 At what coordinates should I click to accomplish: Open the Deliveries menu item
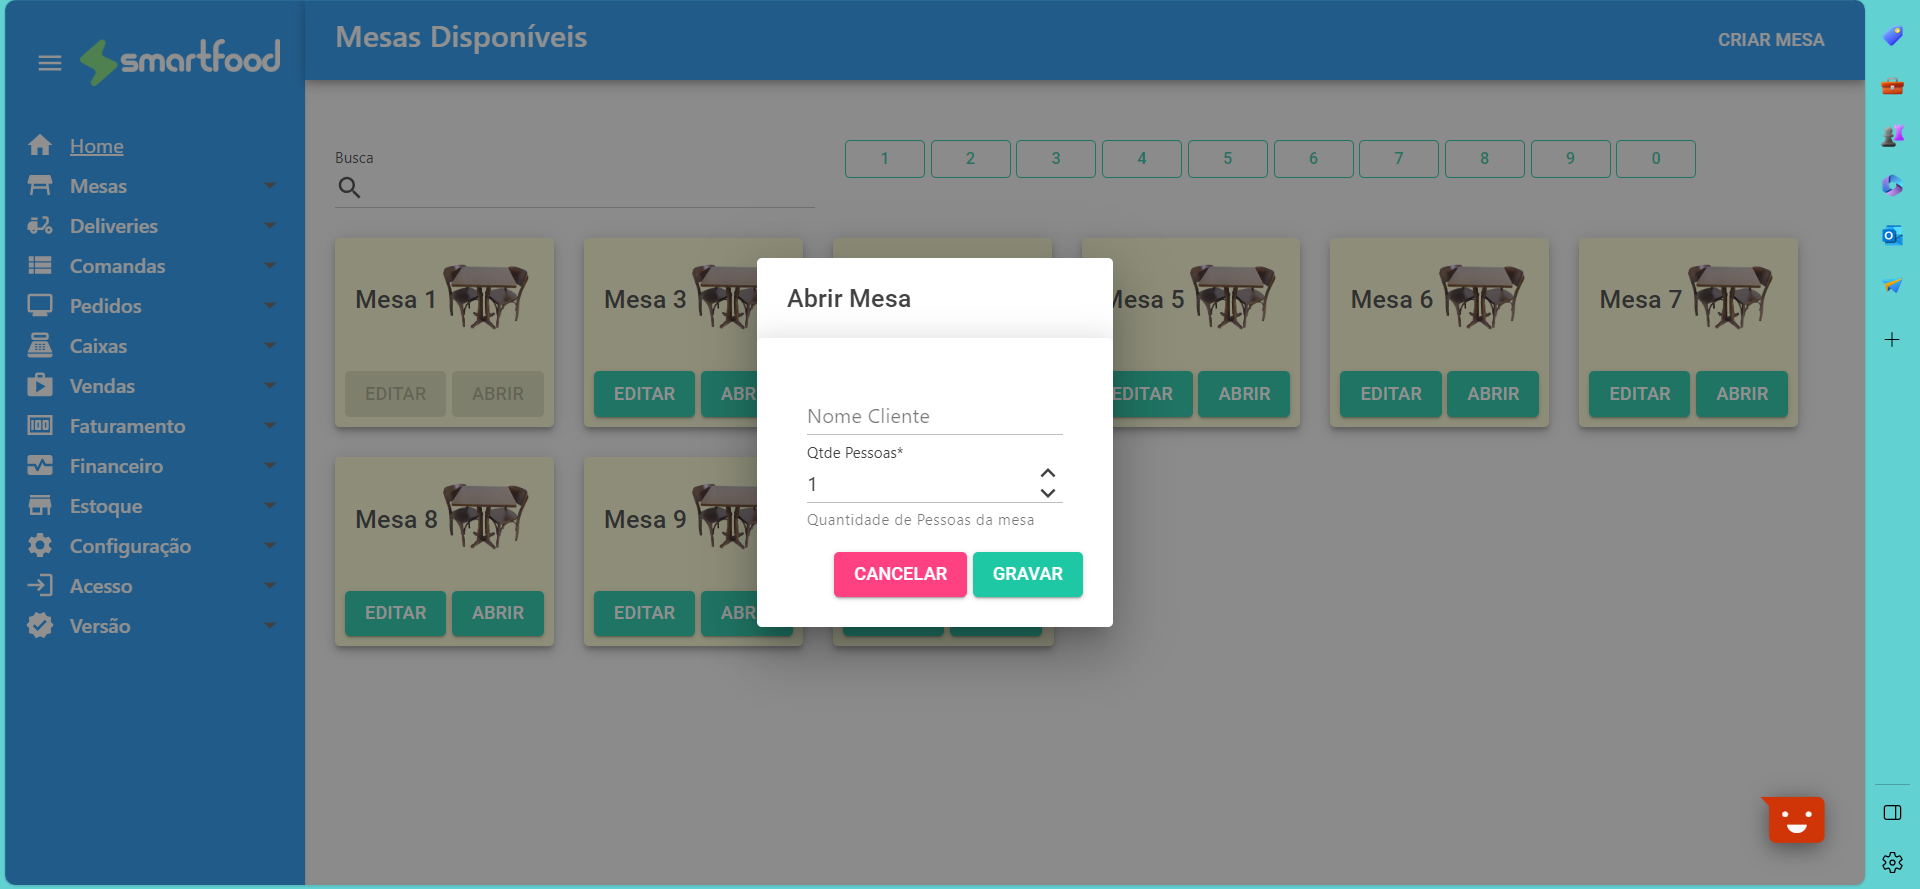(114, 226)
